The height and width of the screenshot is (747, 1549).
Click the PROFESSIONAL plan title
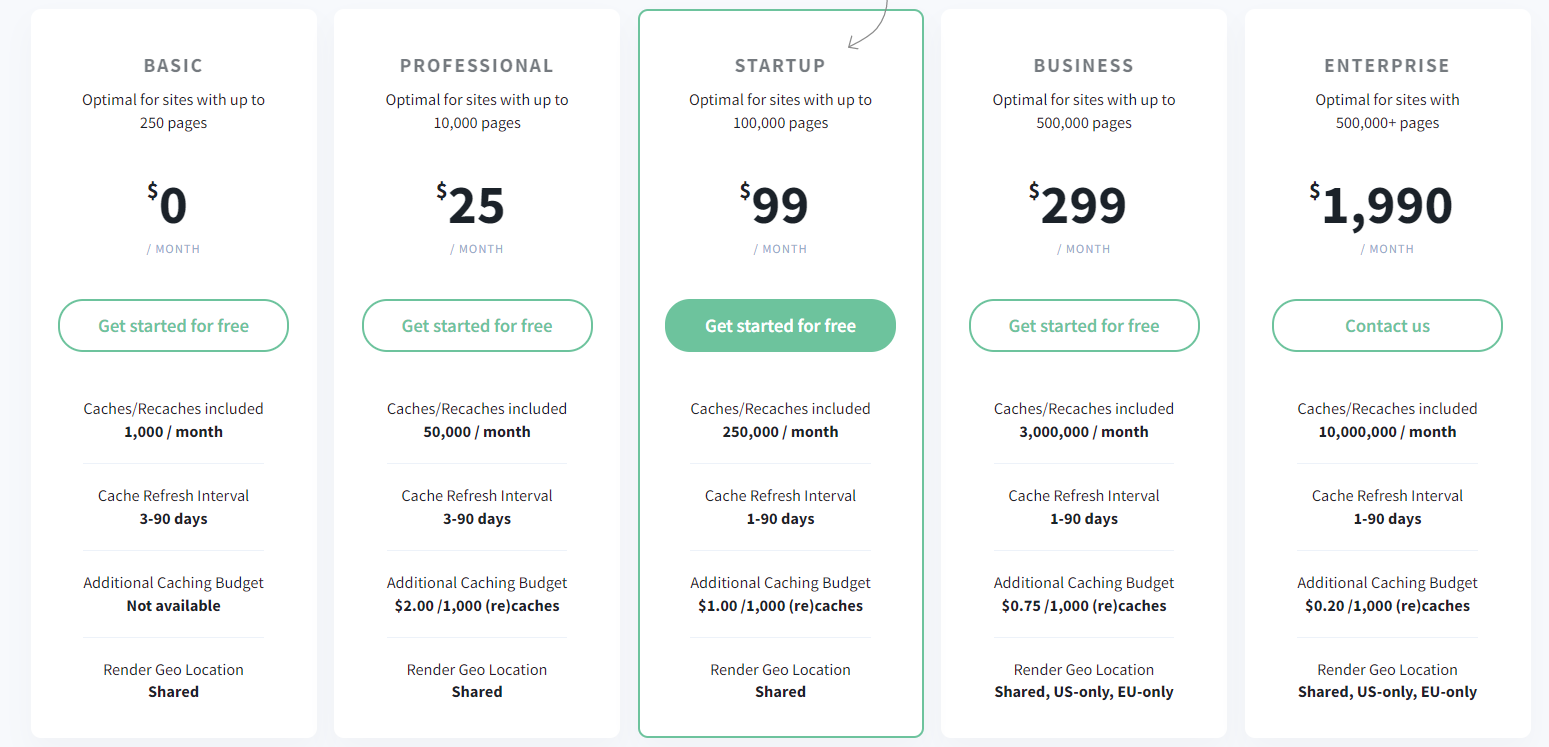(477, 66)
